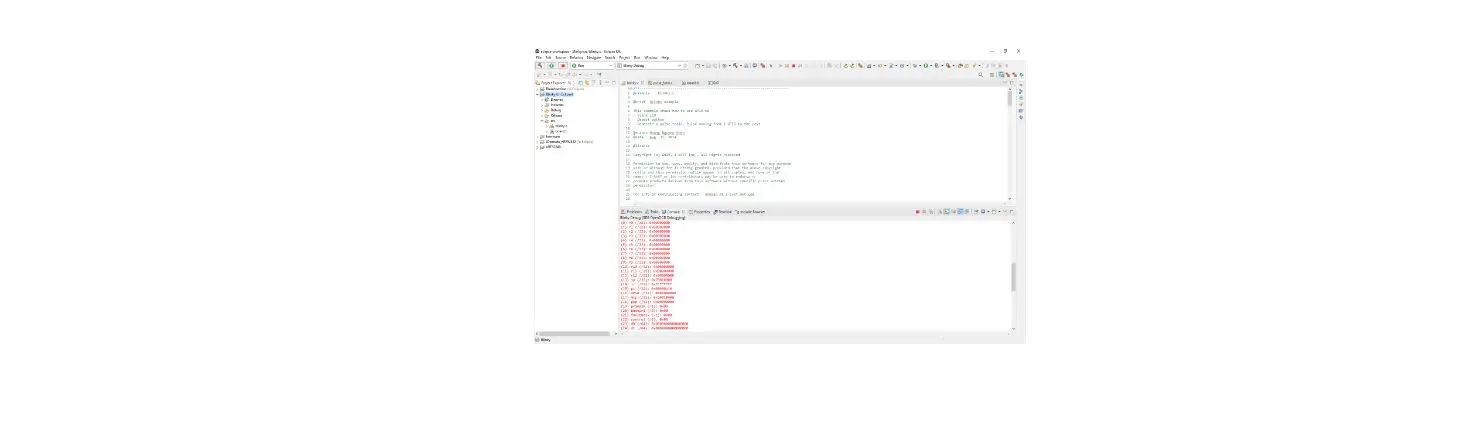Screen dimensions: 1459x438
Task: Select the Project Explorer view tab
Action: pos(553,83)
